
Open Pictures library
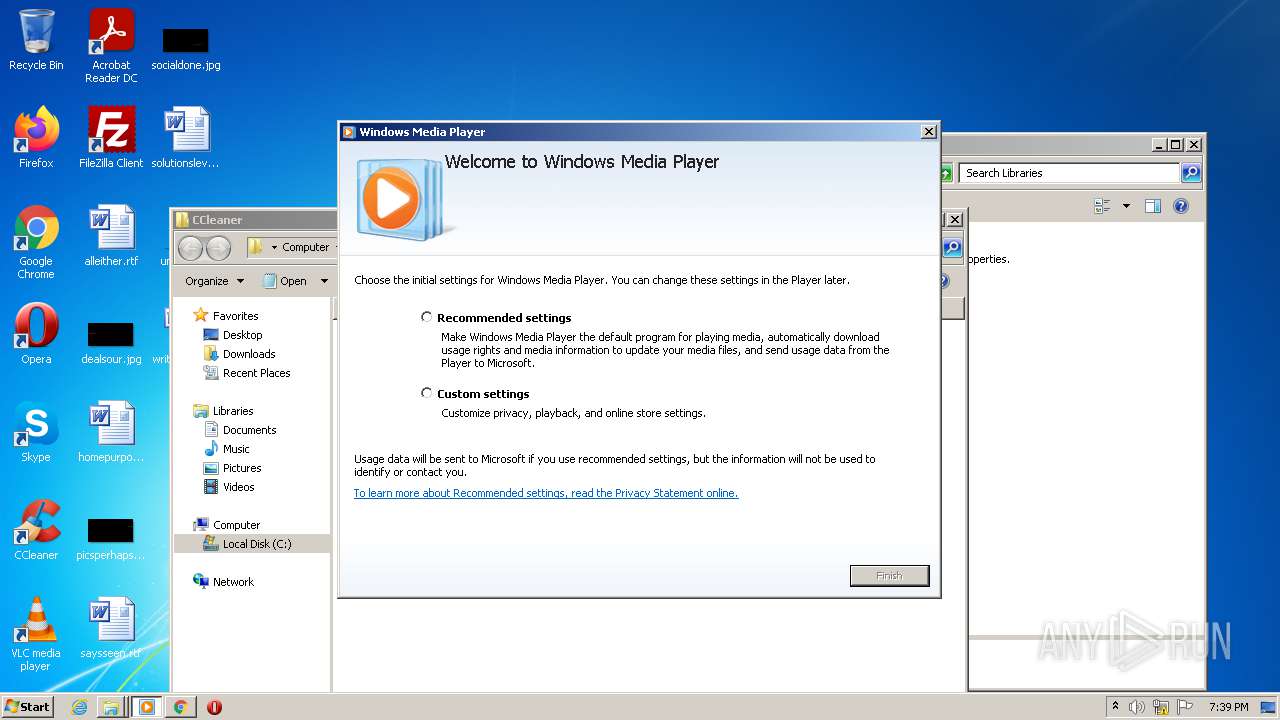[242, 468]
